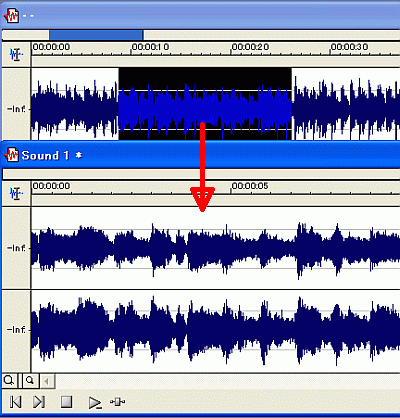
Task: Click the smaller magnifier zoom button
Action: tap(31, 381)
